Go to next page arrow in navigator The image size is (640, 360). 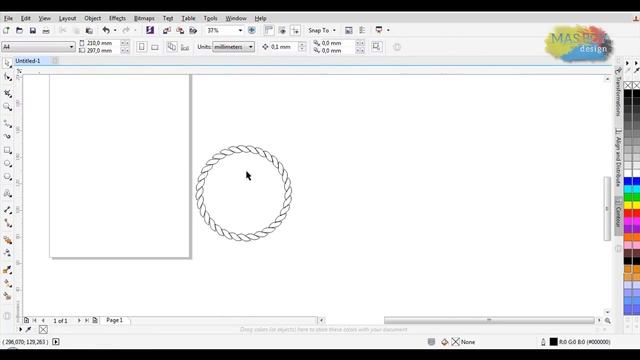79,321
